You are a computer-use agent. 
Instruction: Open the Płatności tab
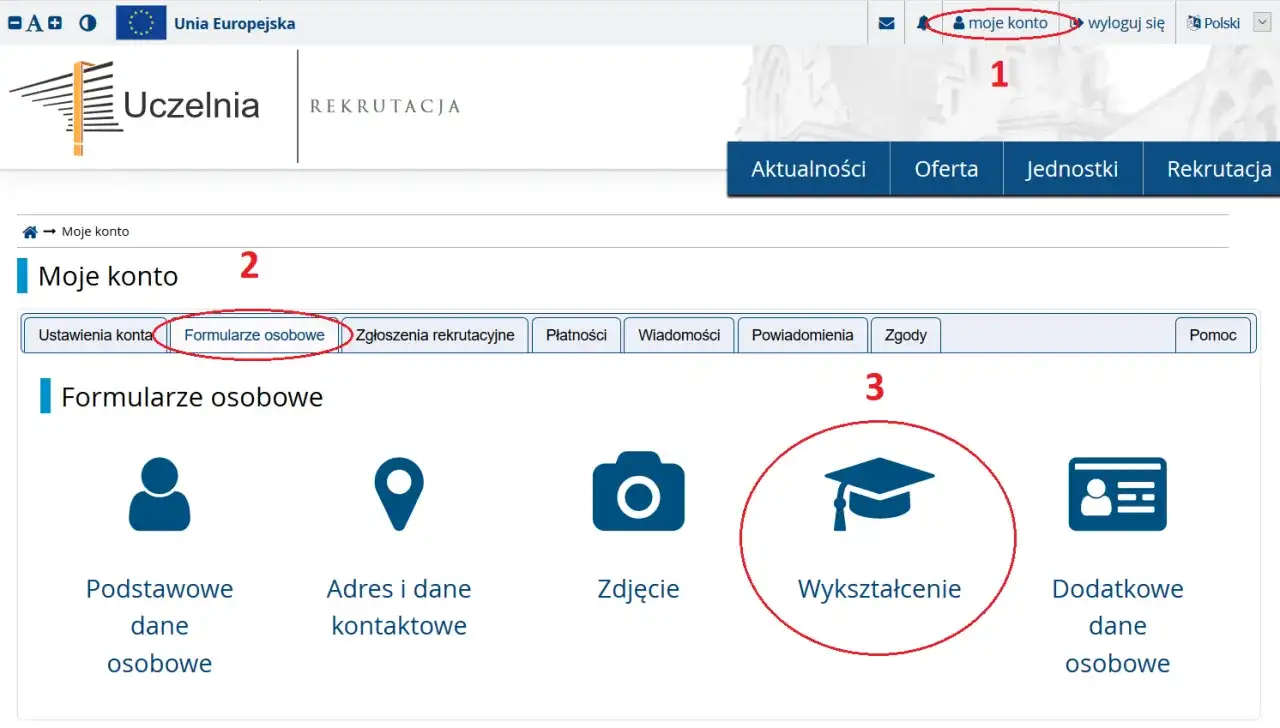[576, 335]
